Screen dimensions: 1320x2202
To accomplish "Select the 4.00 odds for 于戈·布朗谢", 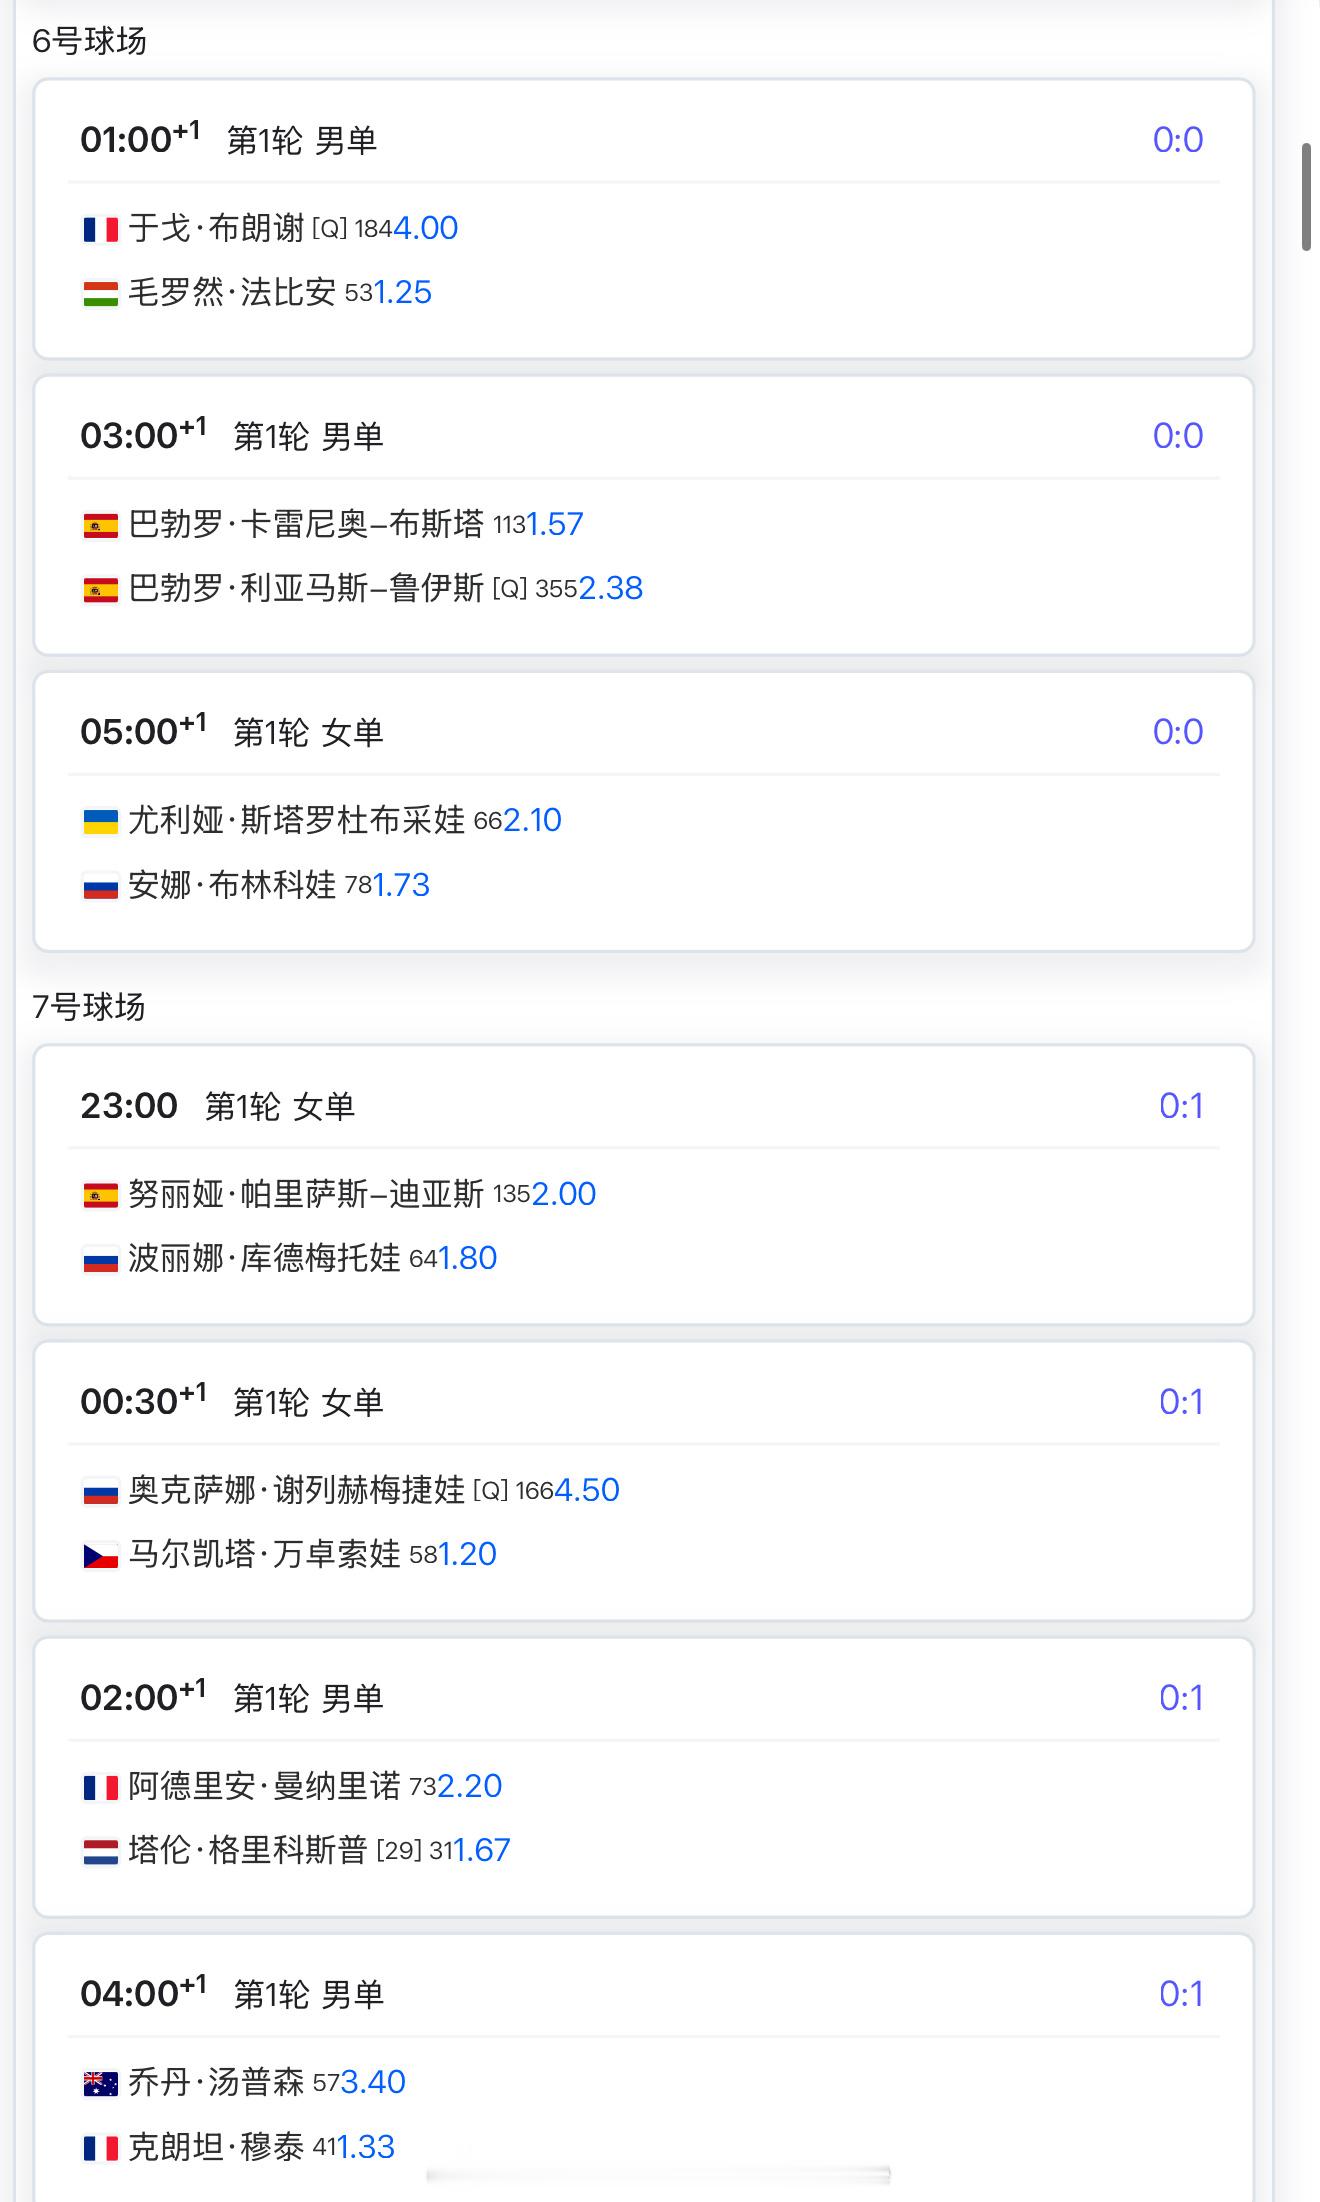I will (x=425, y=228).
